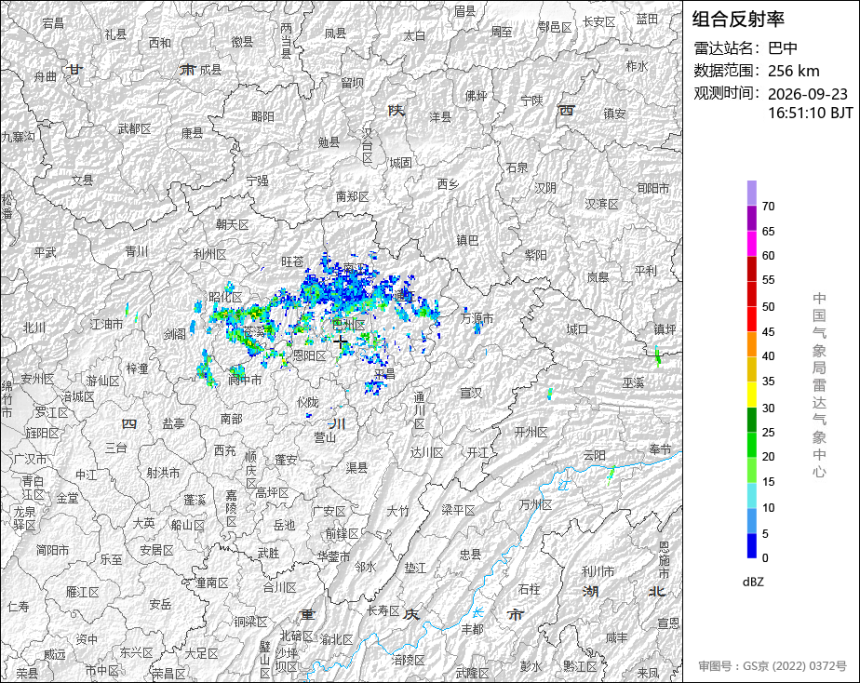Click the 达川区 label

[x=427, y=453]
